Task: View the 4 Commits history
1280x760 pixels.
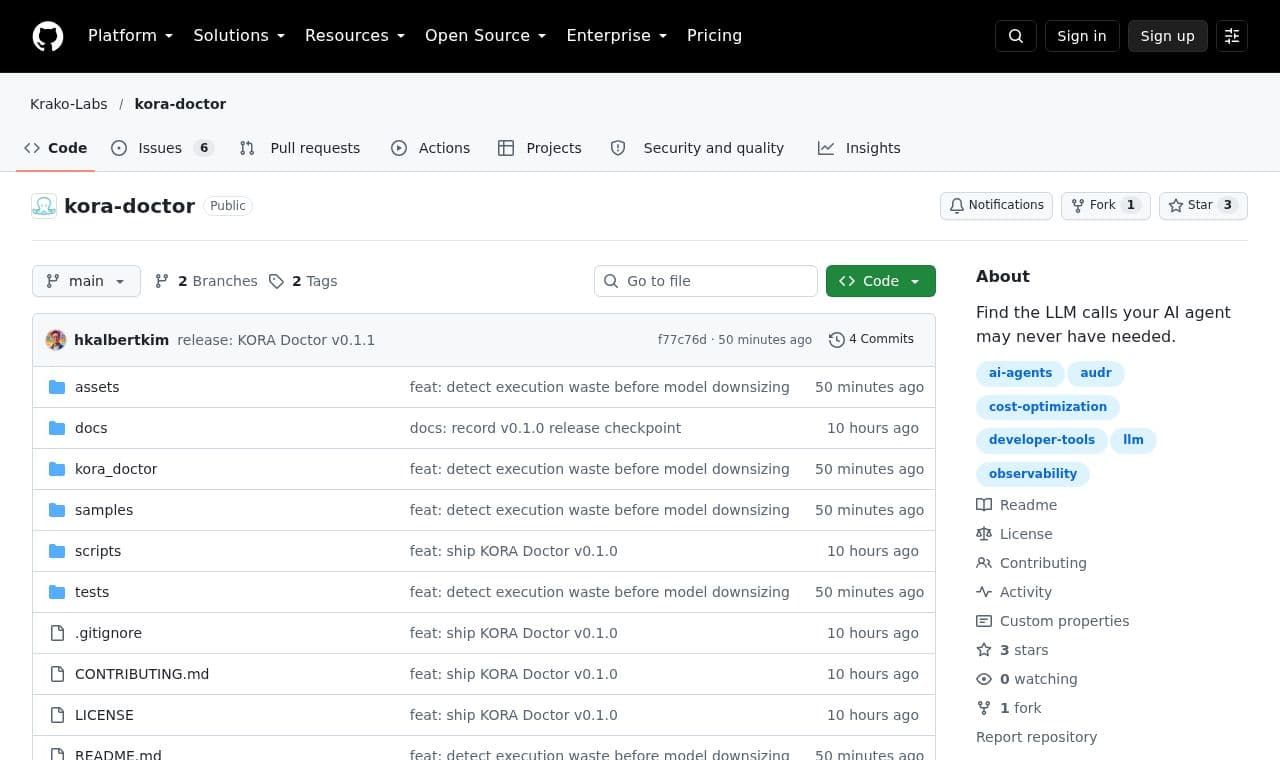Action: point(871,340)
